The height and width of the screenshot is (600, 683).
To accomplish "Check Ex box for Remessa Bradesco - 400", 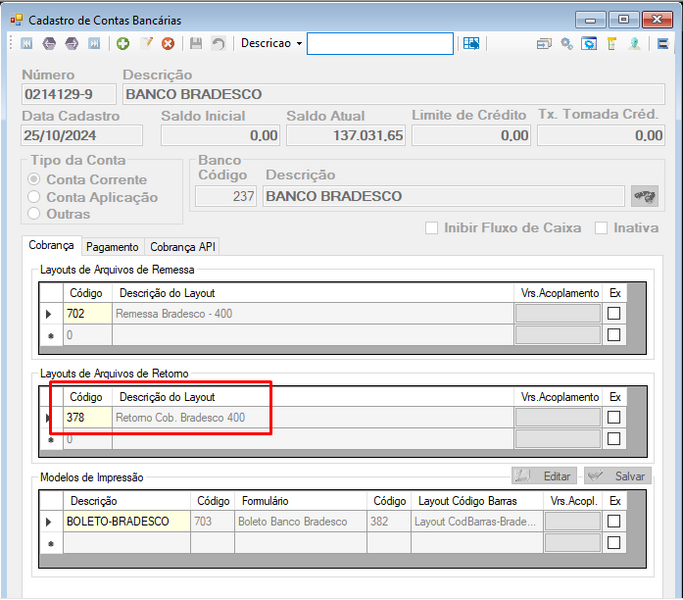I will coord(614,313).
